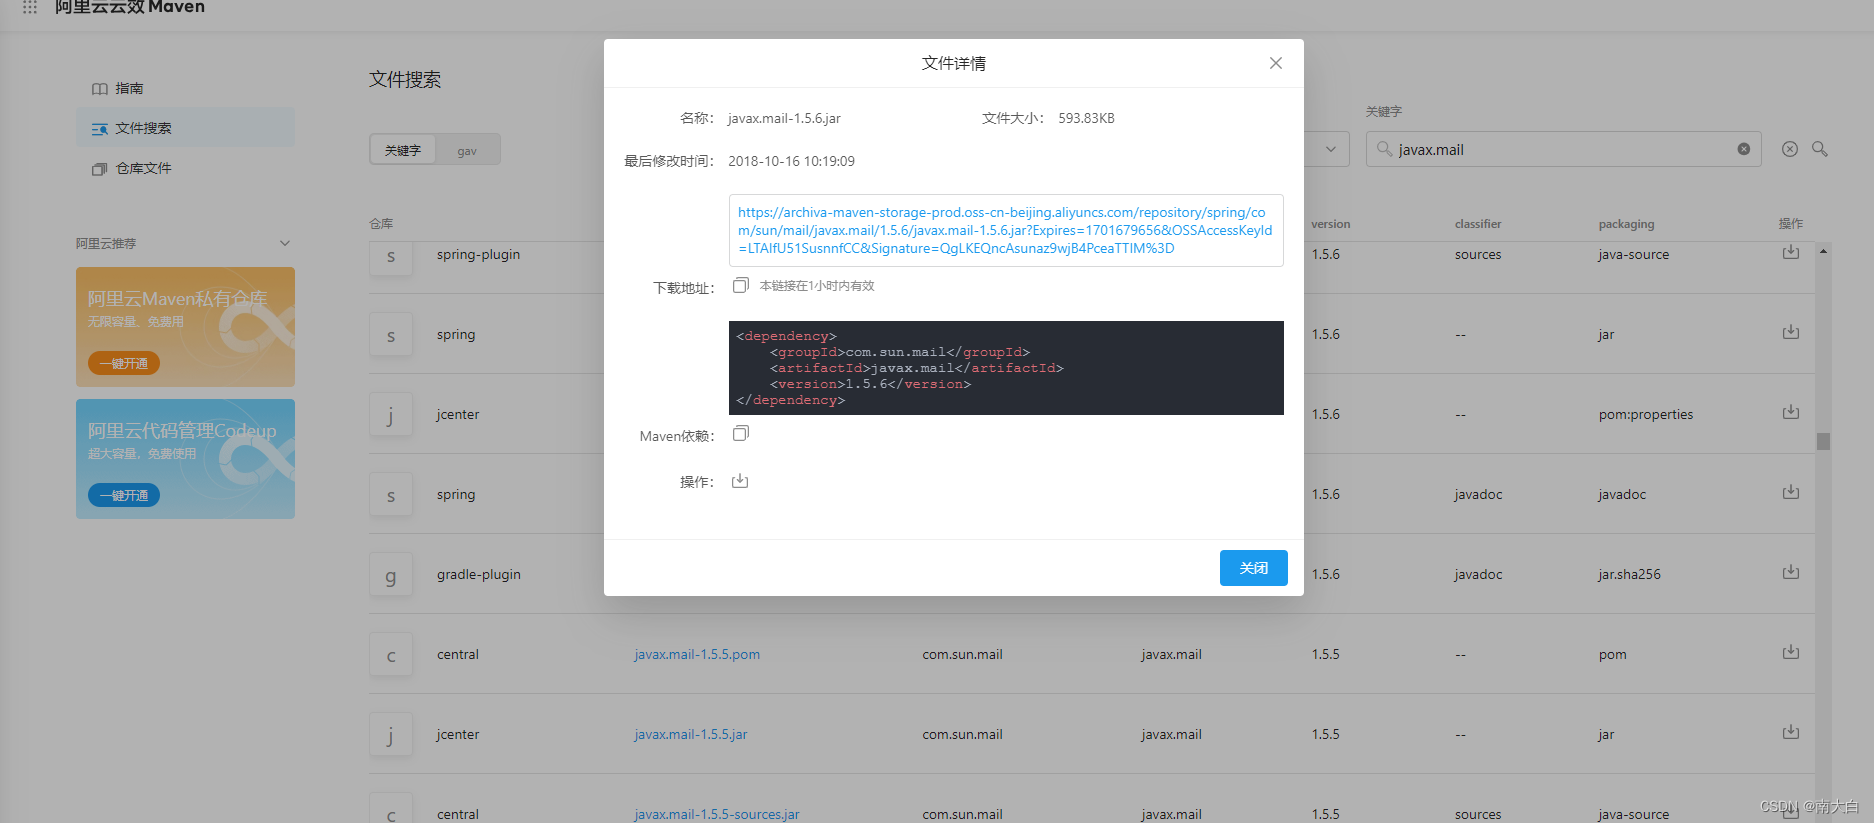This screenshot has width=1874, height=823.
Task: Click the magnifier search icon at far right
Action: click(1820, 149)
